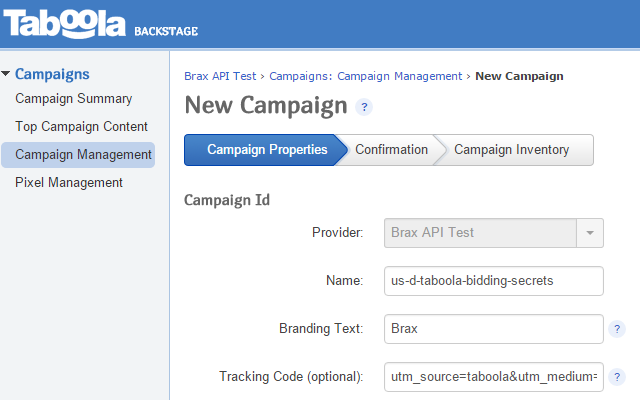Image resolution: width=640 pixels, height=400 pixels.
Task: Open help icon beside New Campaign heading
Action: click(364, 107)
